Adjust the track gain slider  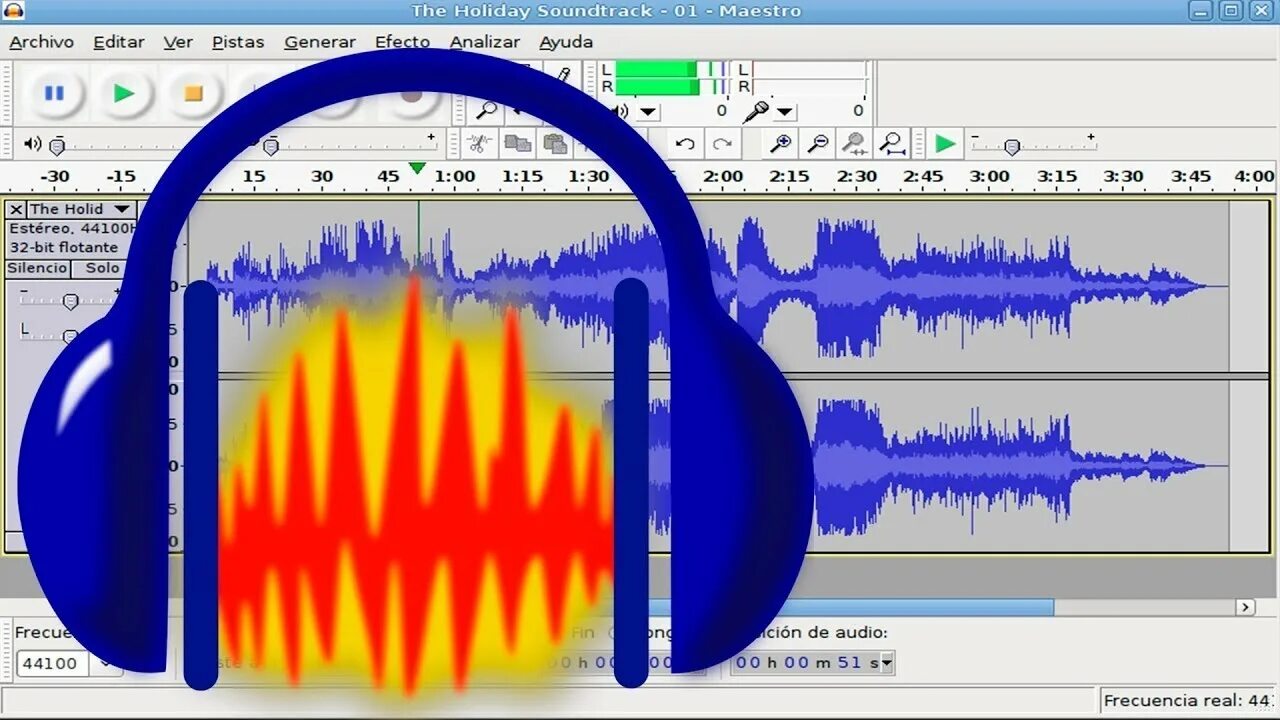(x=70, y=301)
